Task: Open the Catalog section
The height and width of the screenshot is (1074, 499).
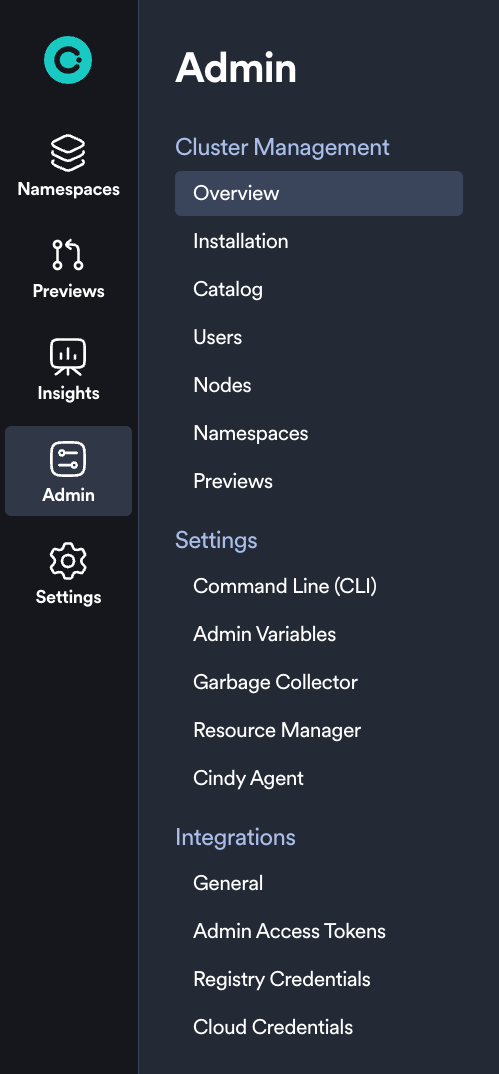Action: point(228,289)
